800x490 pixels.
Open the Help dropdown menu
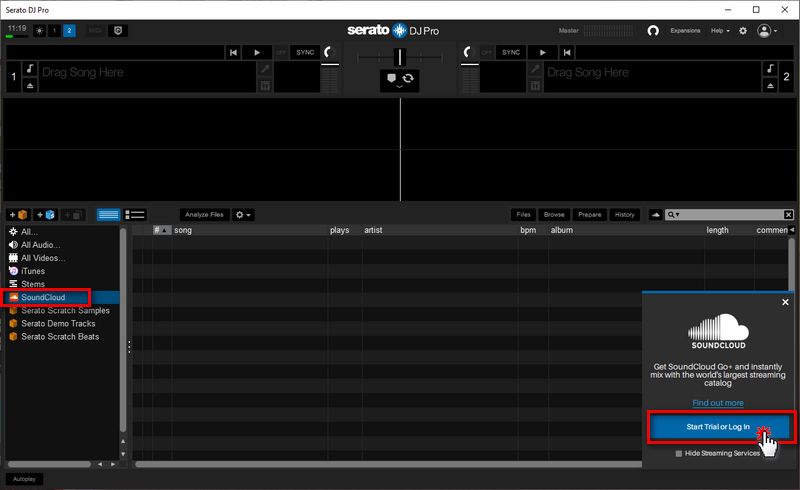click(x=720, y=31)
